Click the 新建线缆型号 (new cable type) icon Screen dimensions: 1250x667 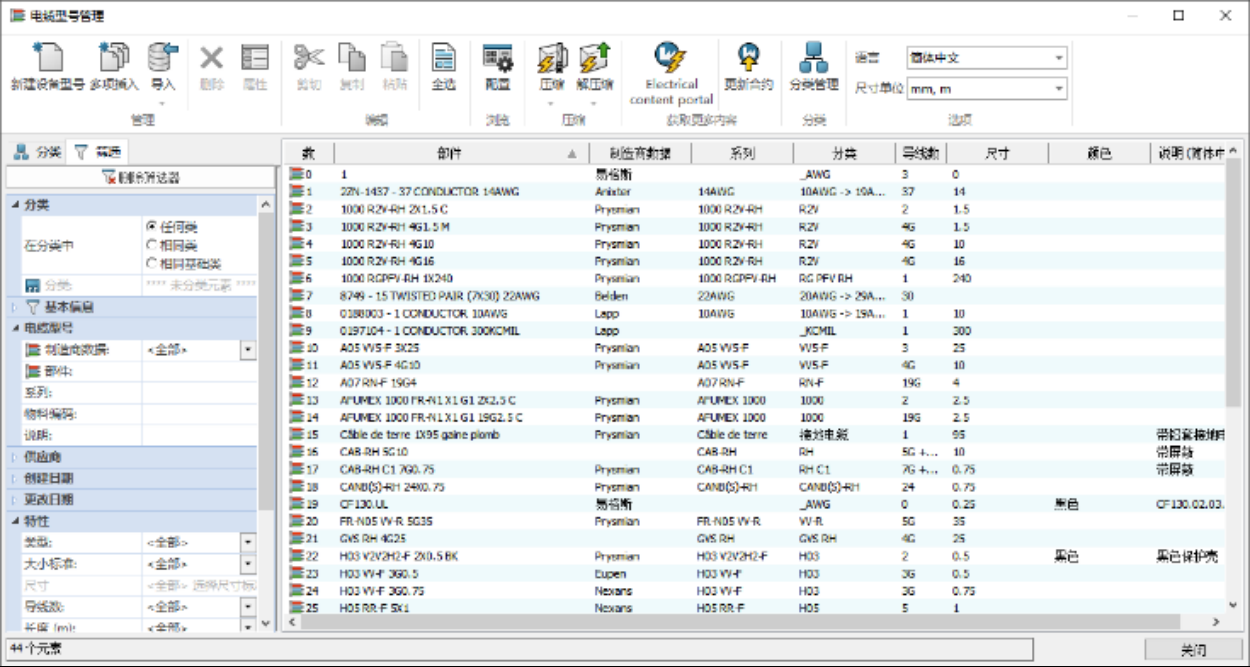[x=47, y=60]
